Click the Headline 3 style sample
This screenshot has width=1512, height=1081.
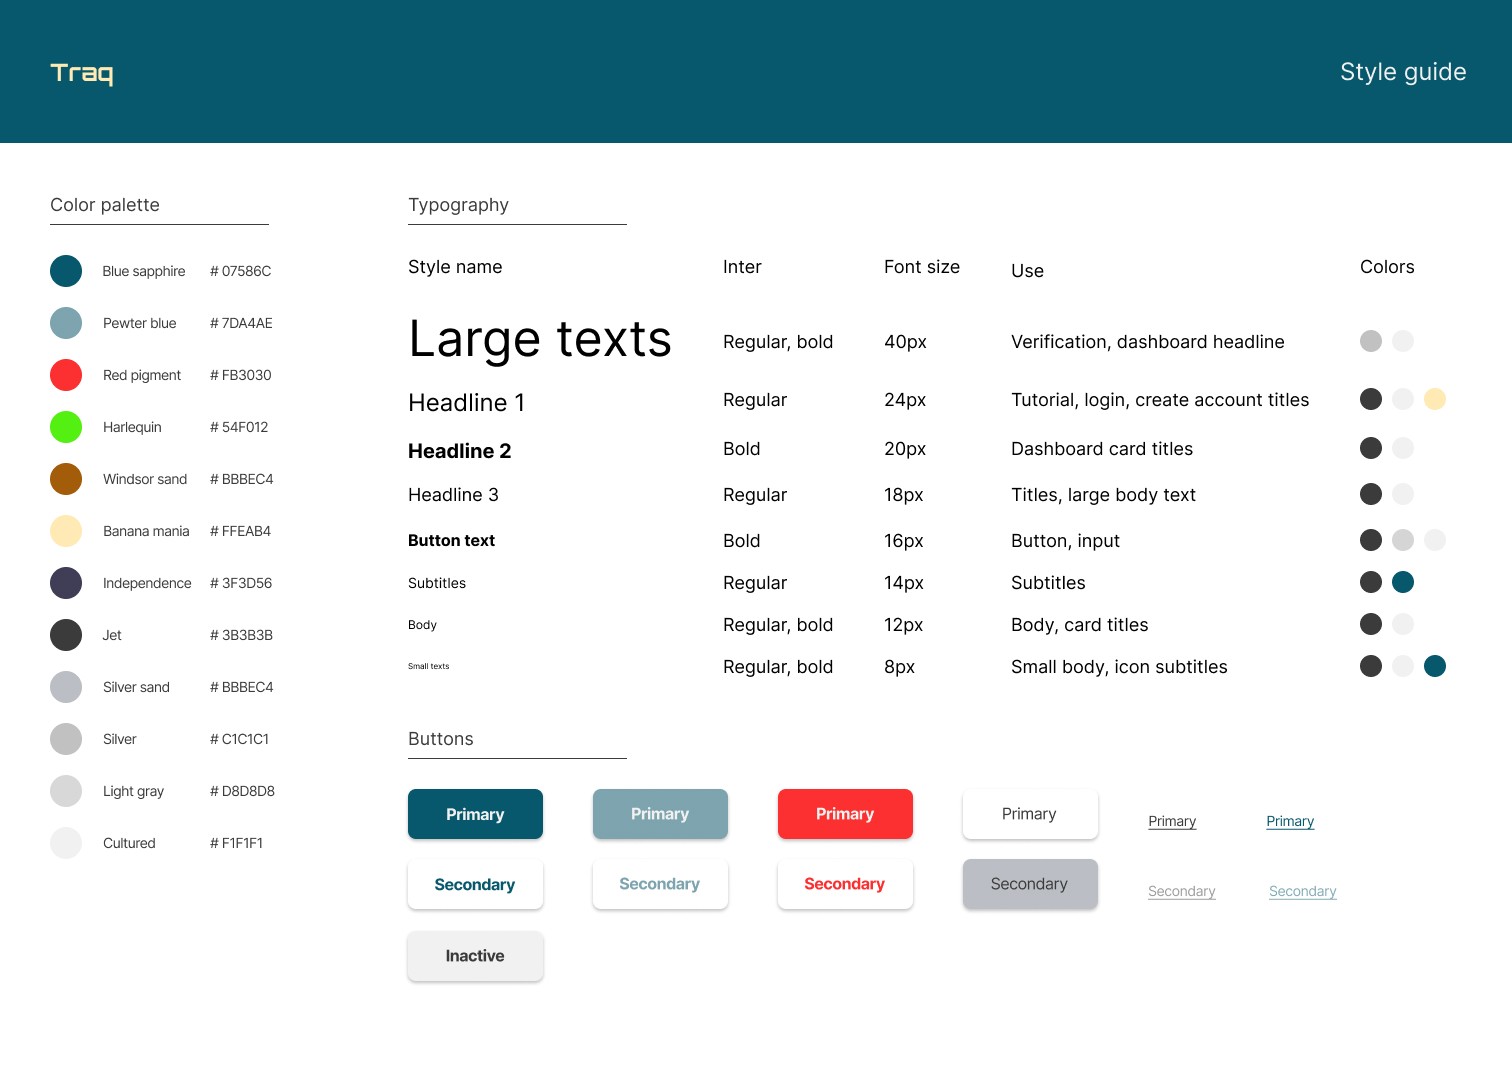(453, 495)
